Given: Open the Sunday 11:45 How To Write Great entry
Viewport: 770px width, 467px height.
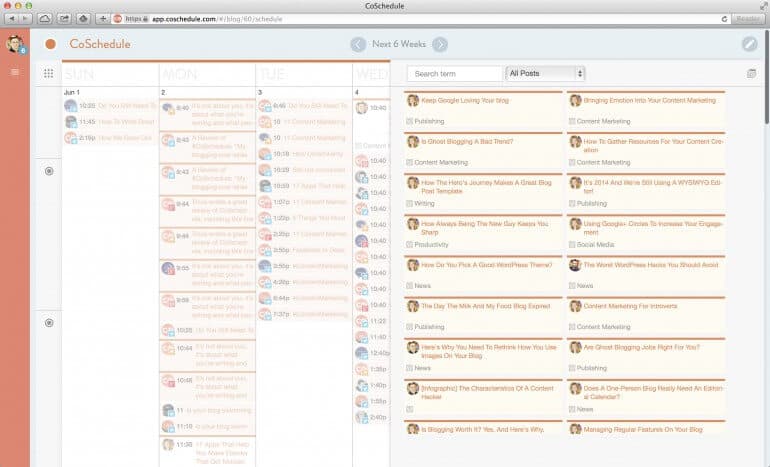Looking at the screenshot, I should pos(110,122).
